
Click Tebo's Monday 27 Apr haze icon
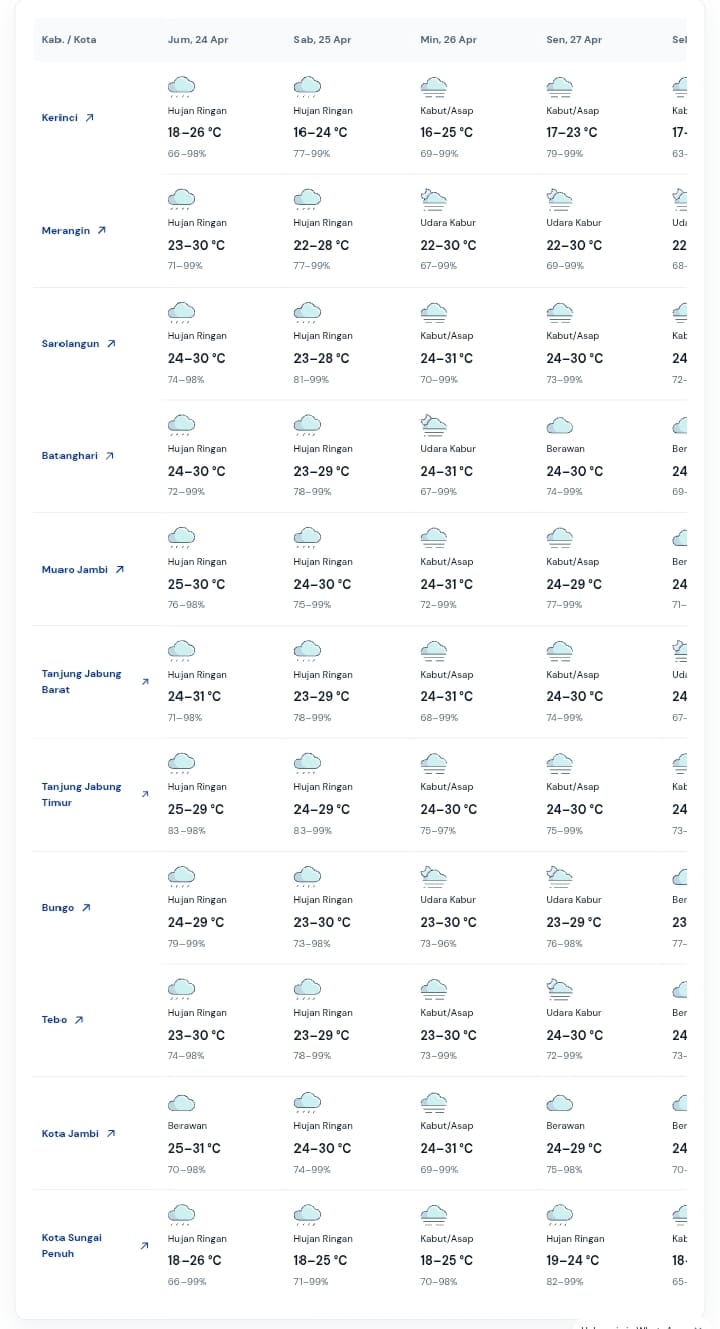point(559,990)
